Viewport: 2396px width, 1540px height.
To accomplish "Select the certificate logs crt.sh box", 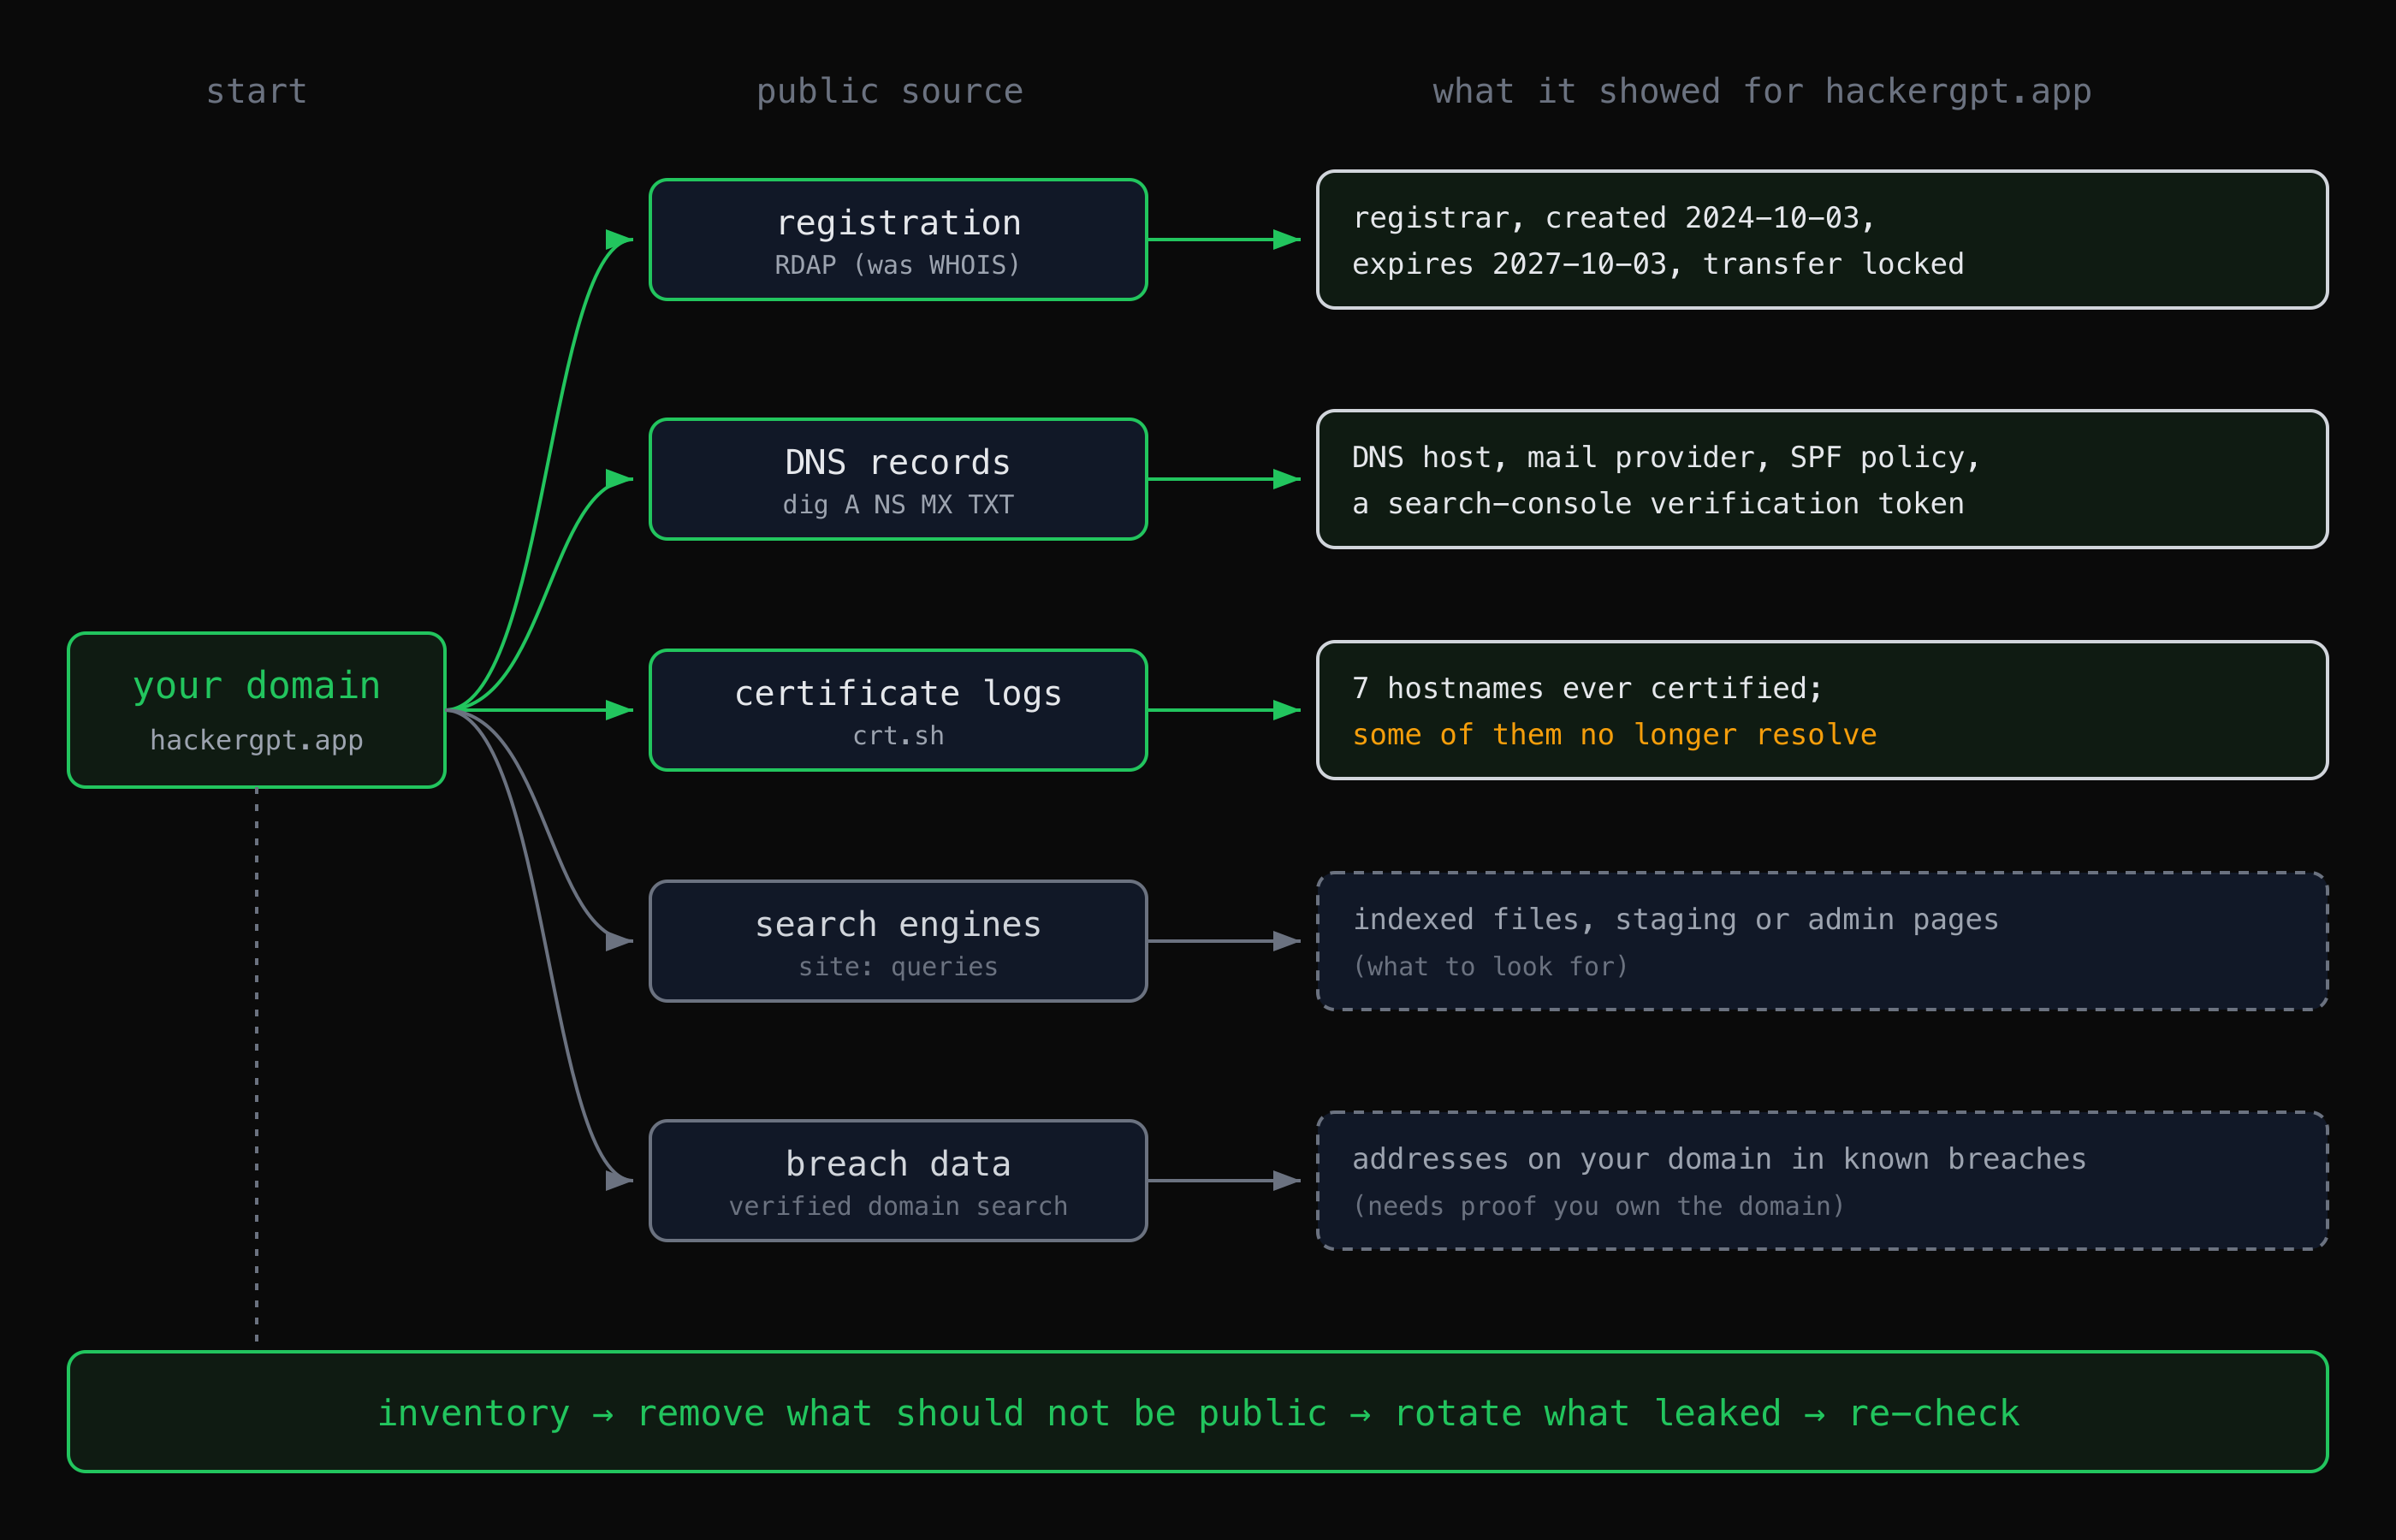I will point(898,710).
